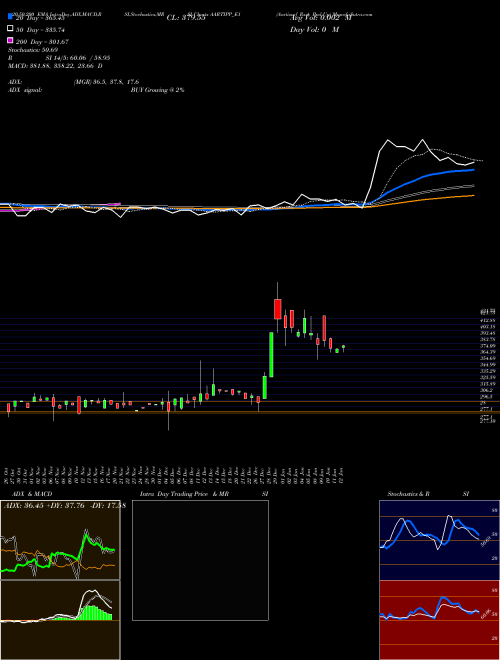Click the ADX +DY -DY values readout
The width and height of the screenshot is (500, 660).
tap(64, 506)
